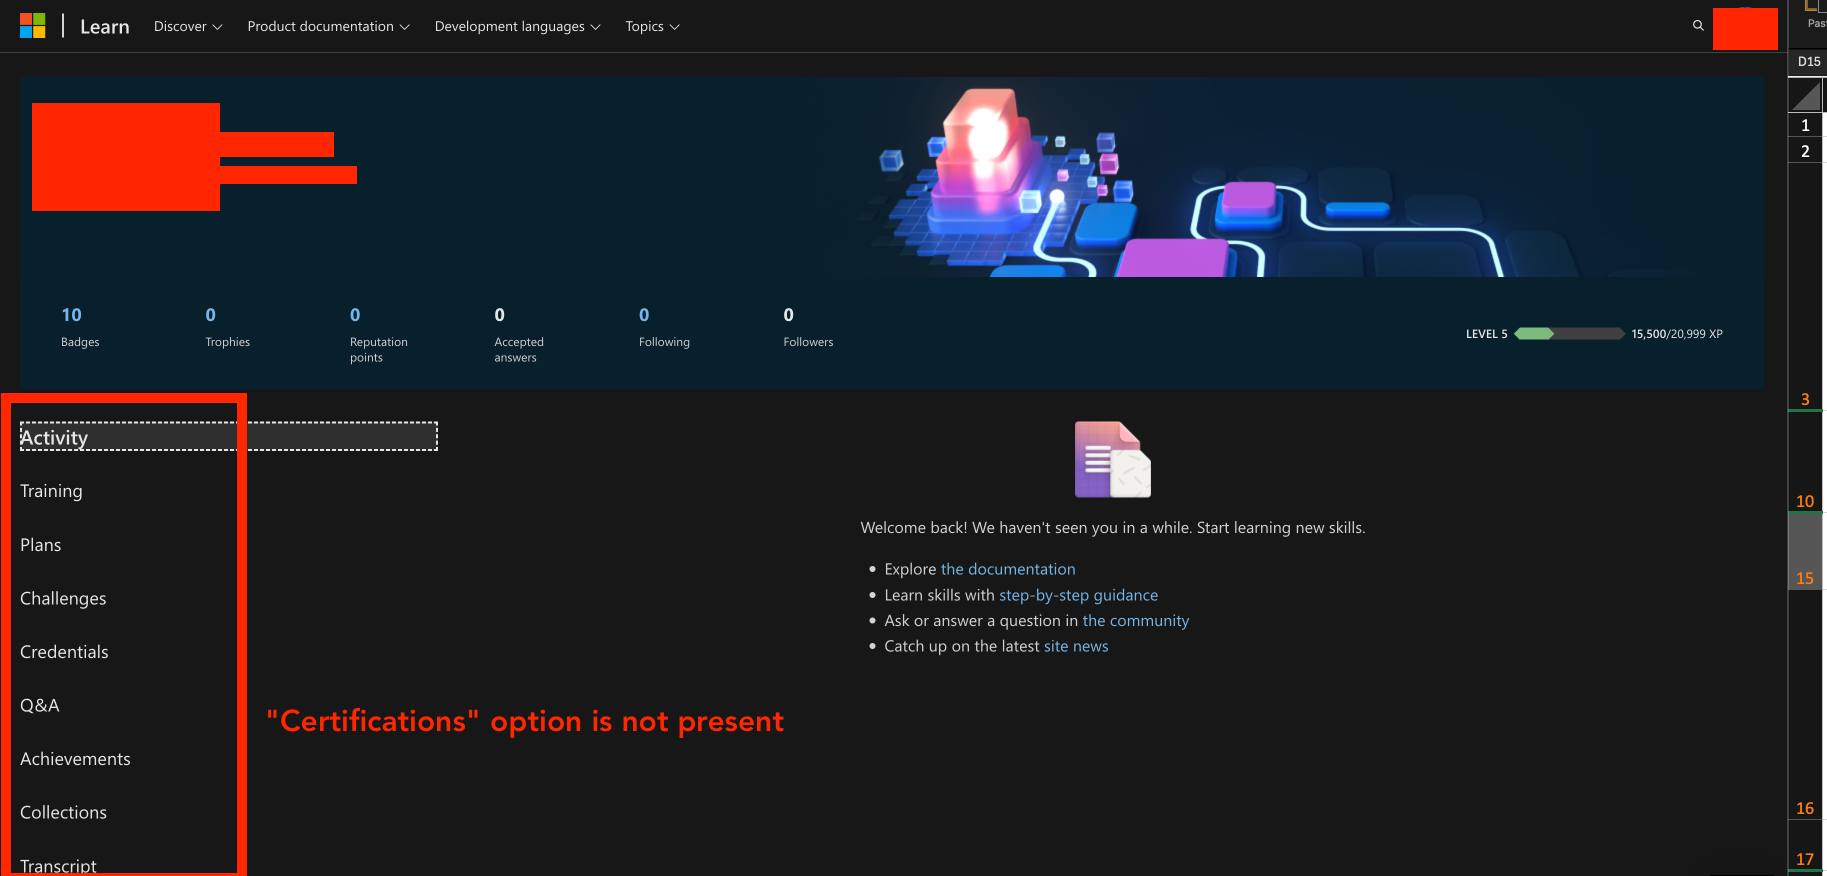
Task: Open the Learn home link
Action: click(x=105, y=27)
